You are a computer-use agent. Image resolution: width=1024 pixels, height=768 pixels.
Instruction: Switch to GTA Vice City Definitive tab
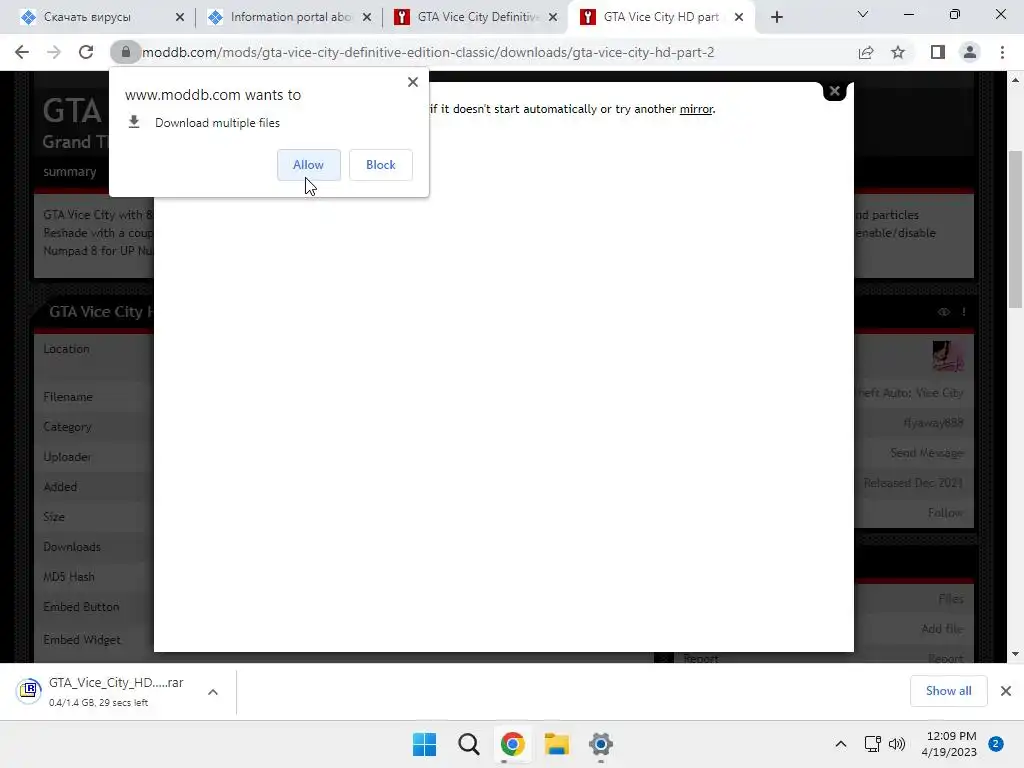click(477, 17)
